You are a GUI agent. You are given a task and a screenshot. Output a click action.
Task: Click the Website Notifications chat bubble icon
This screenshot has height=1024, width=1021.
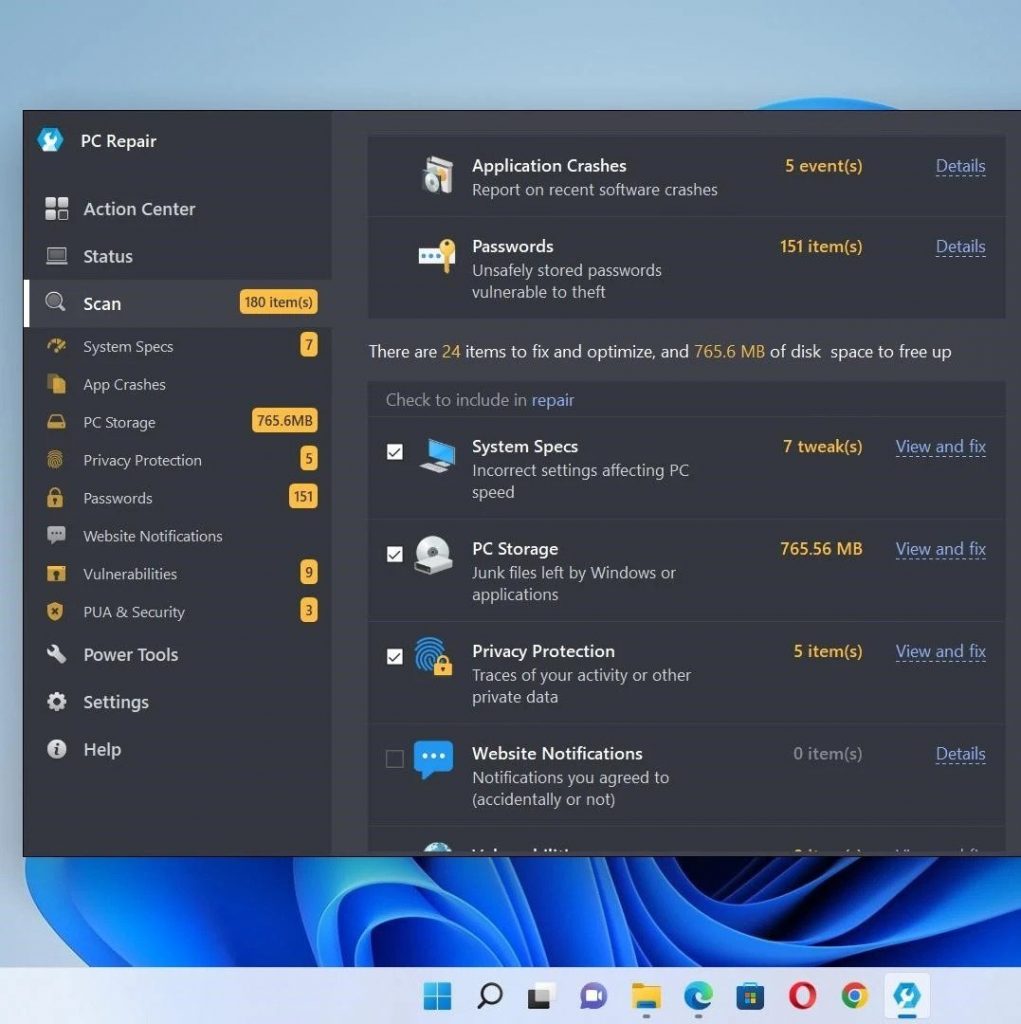point(434,759)
